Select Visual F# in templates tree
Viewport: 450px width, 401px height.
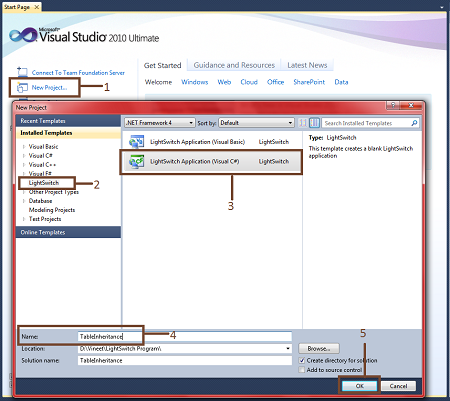click(x=40, y=174)
